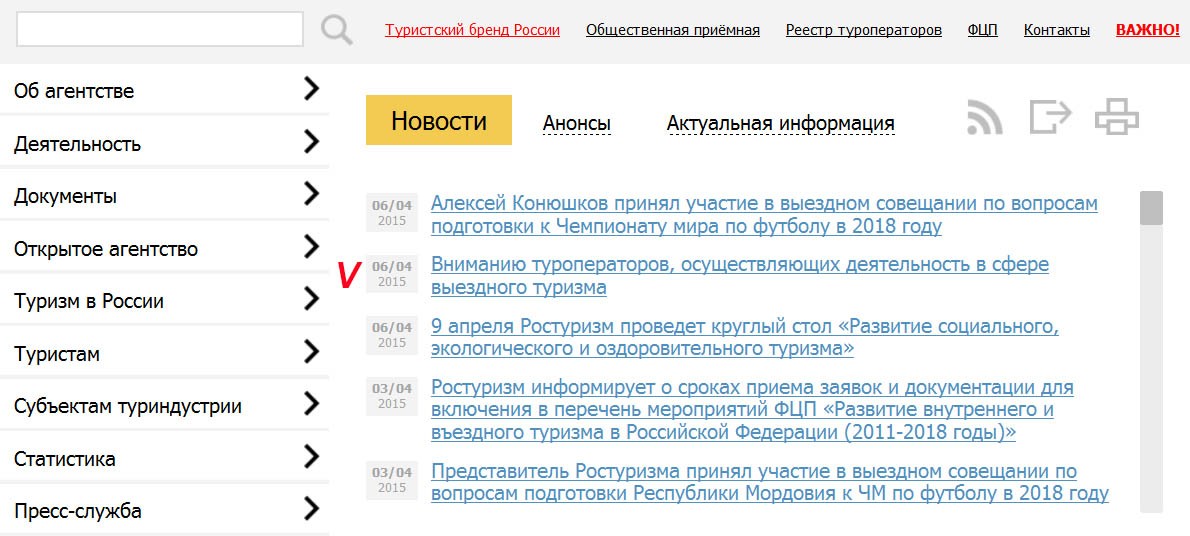
Task: Expand the Об агентстве chevron
Action: (311, 89)
